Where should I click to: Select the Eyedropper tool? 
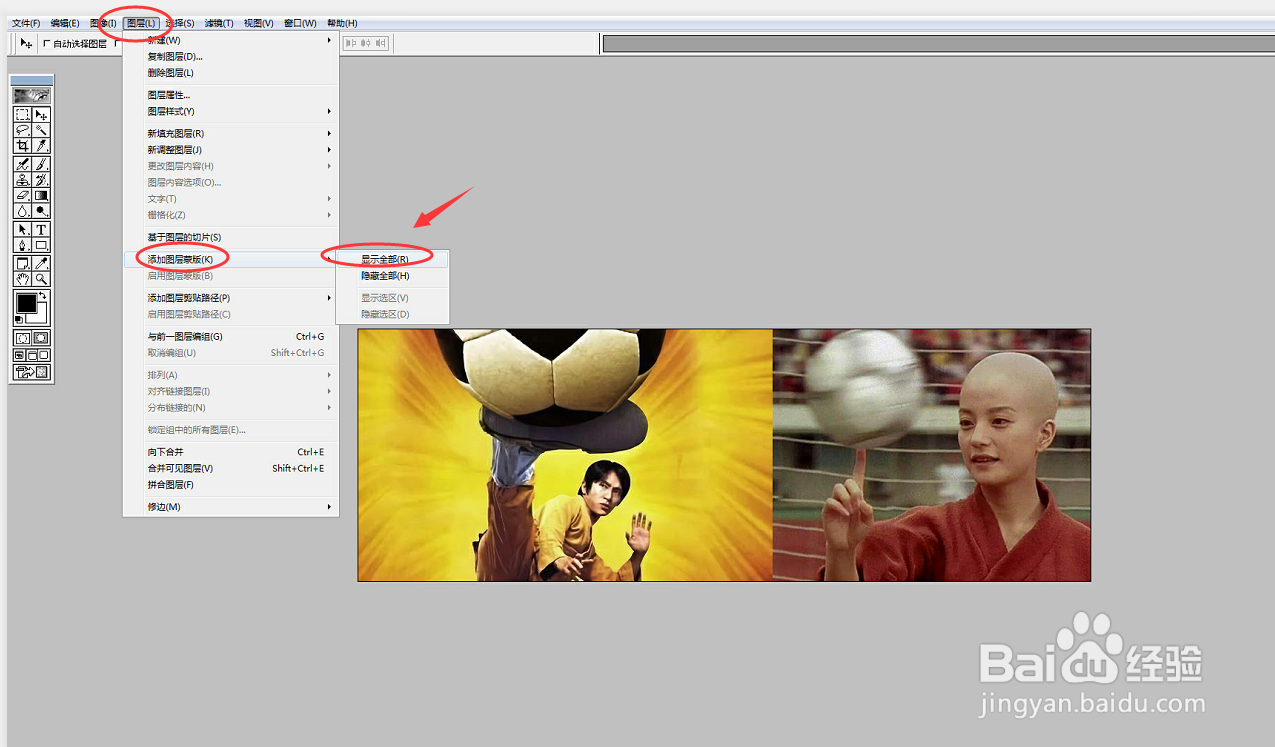[x=42, y=263]
